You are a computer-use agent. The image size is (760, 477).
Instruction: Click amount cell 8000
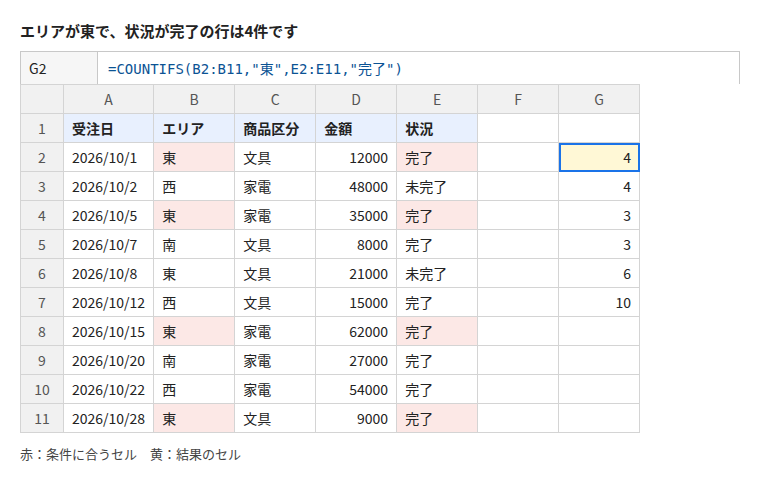[x=356, y=245]
